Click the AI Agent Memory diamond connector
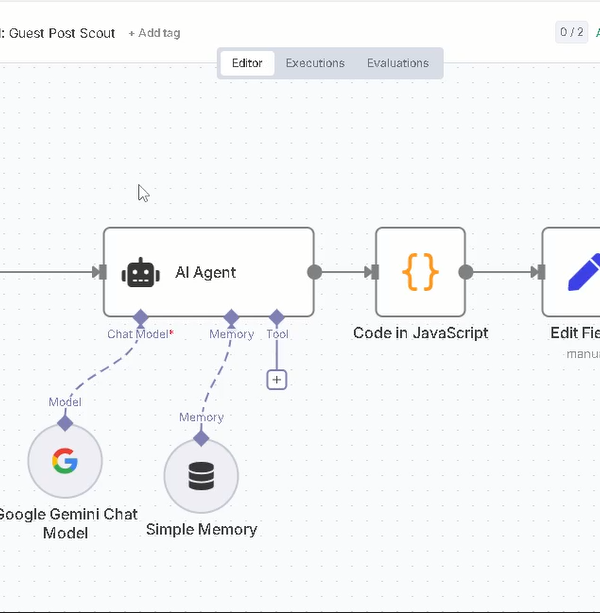 231,317
